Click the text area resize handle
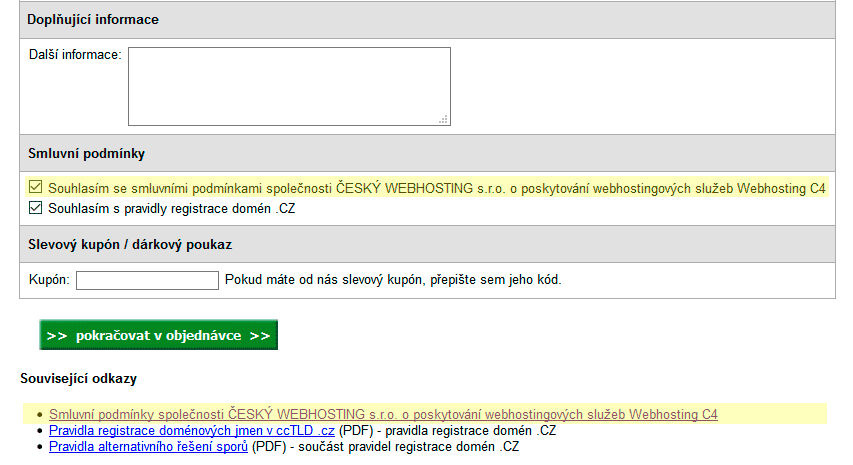 point(443,119)
